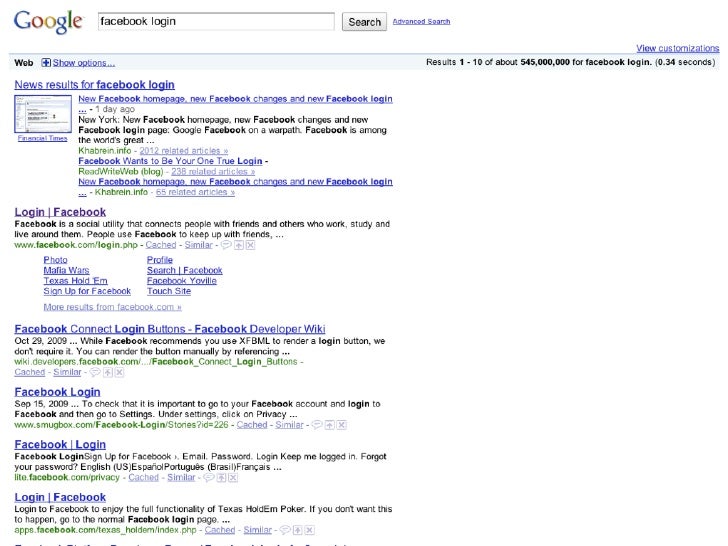Open View customizations link
The width and height of the screenshot is (728, 546).
click(x=678, y=48)
